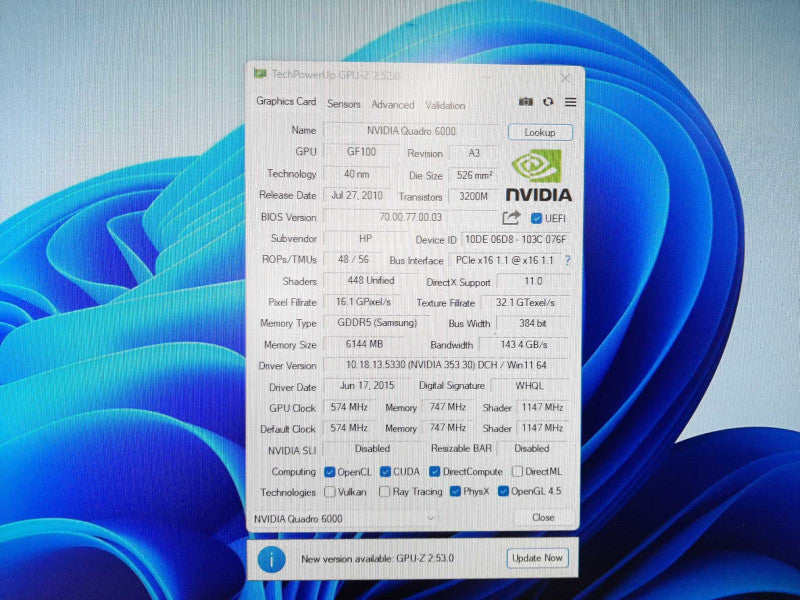Toggle the UEFI checkbox
The height and width of the screenshot is (600, 800).
(x=536, y=218)
